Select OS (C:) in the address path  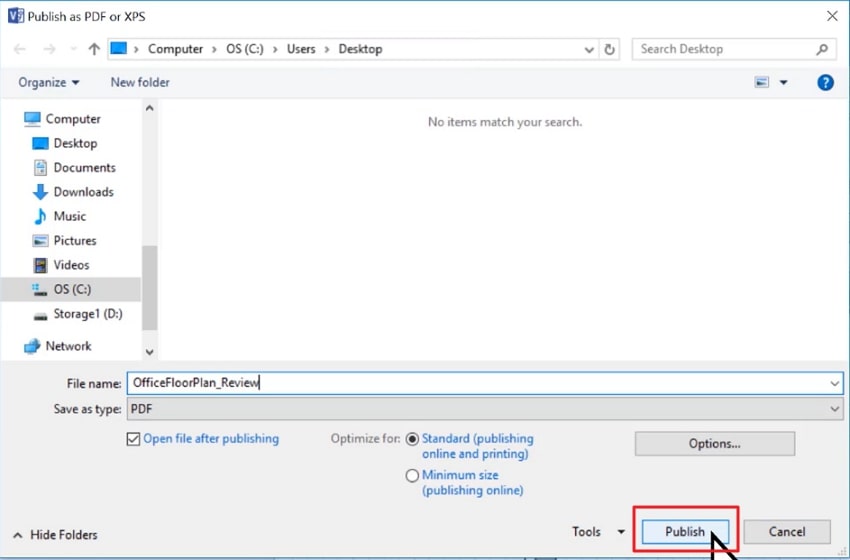pos(244,49)
